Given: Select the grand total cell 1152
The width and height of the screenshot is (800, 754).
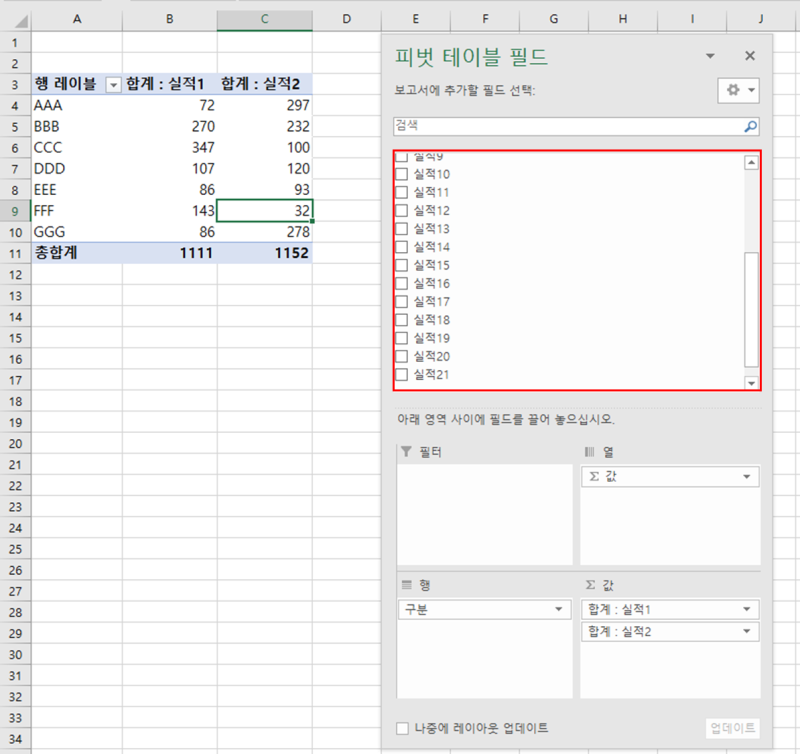Looking at the screenshot, I should (x=265, y=253).
